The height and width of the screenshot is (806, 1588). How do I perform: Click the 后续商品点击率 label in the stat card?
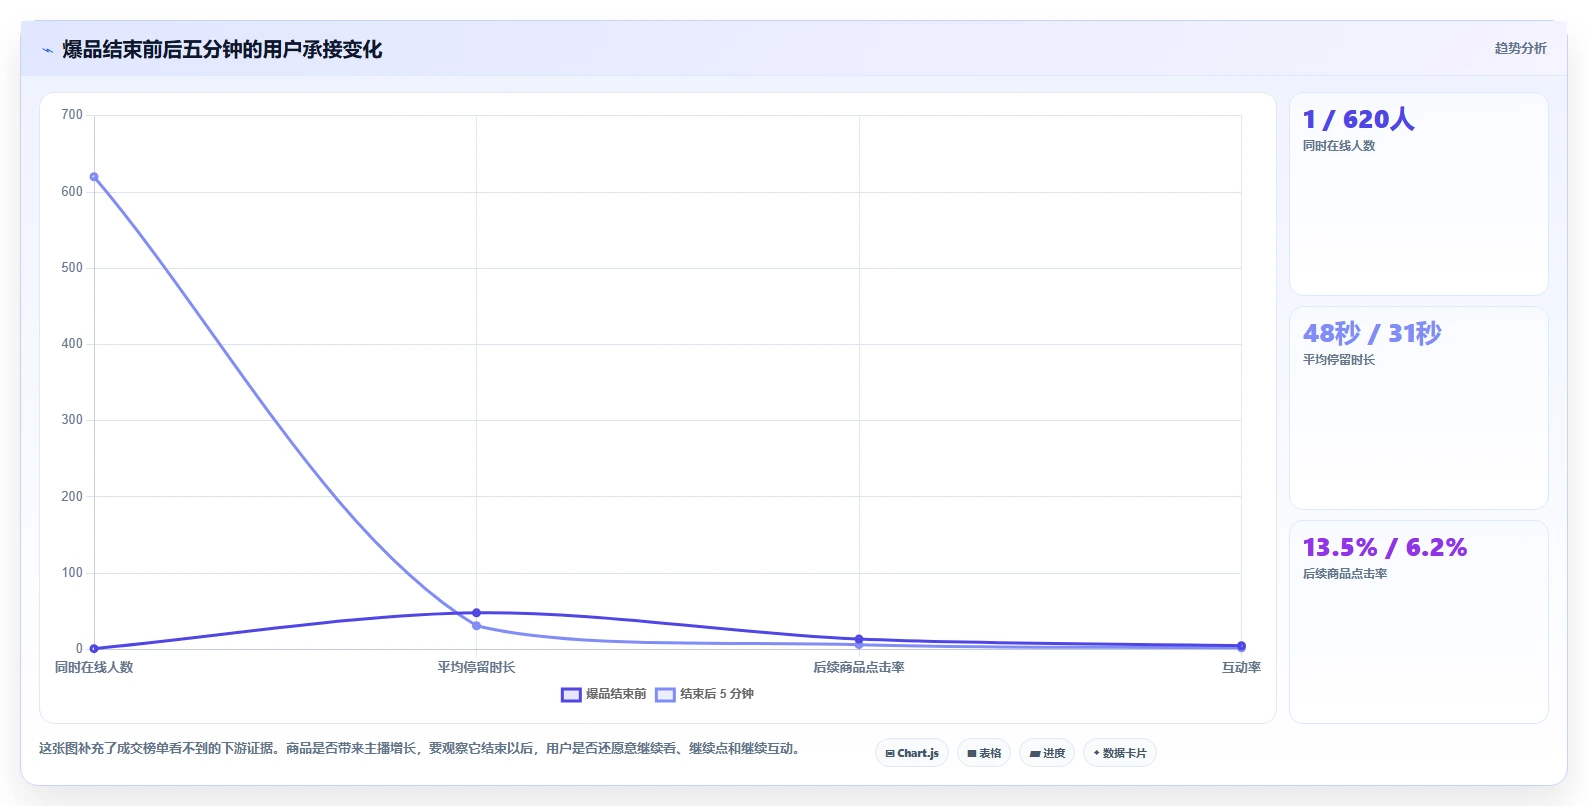(1344, 574)
